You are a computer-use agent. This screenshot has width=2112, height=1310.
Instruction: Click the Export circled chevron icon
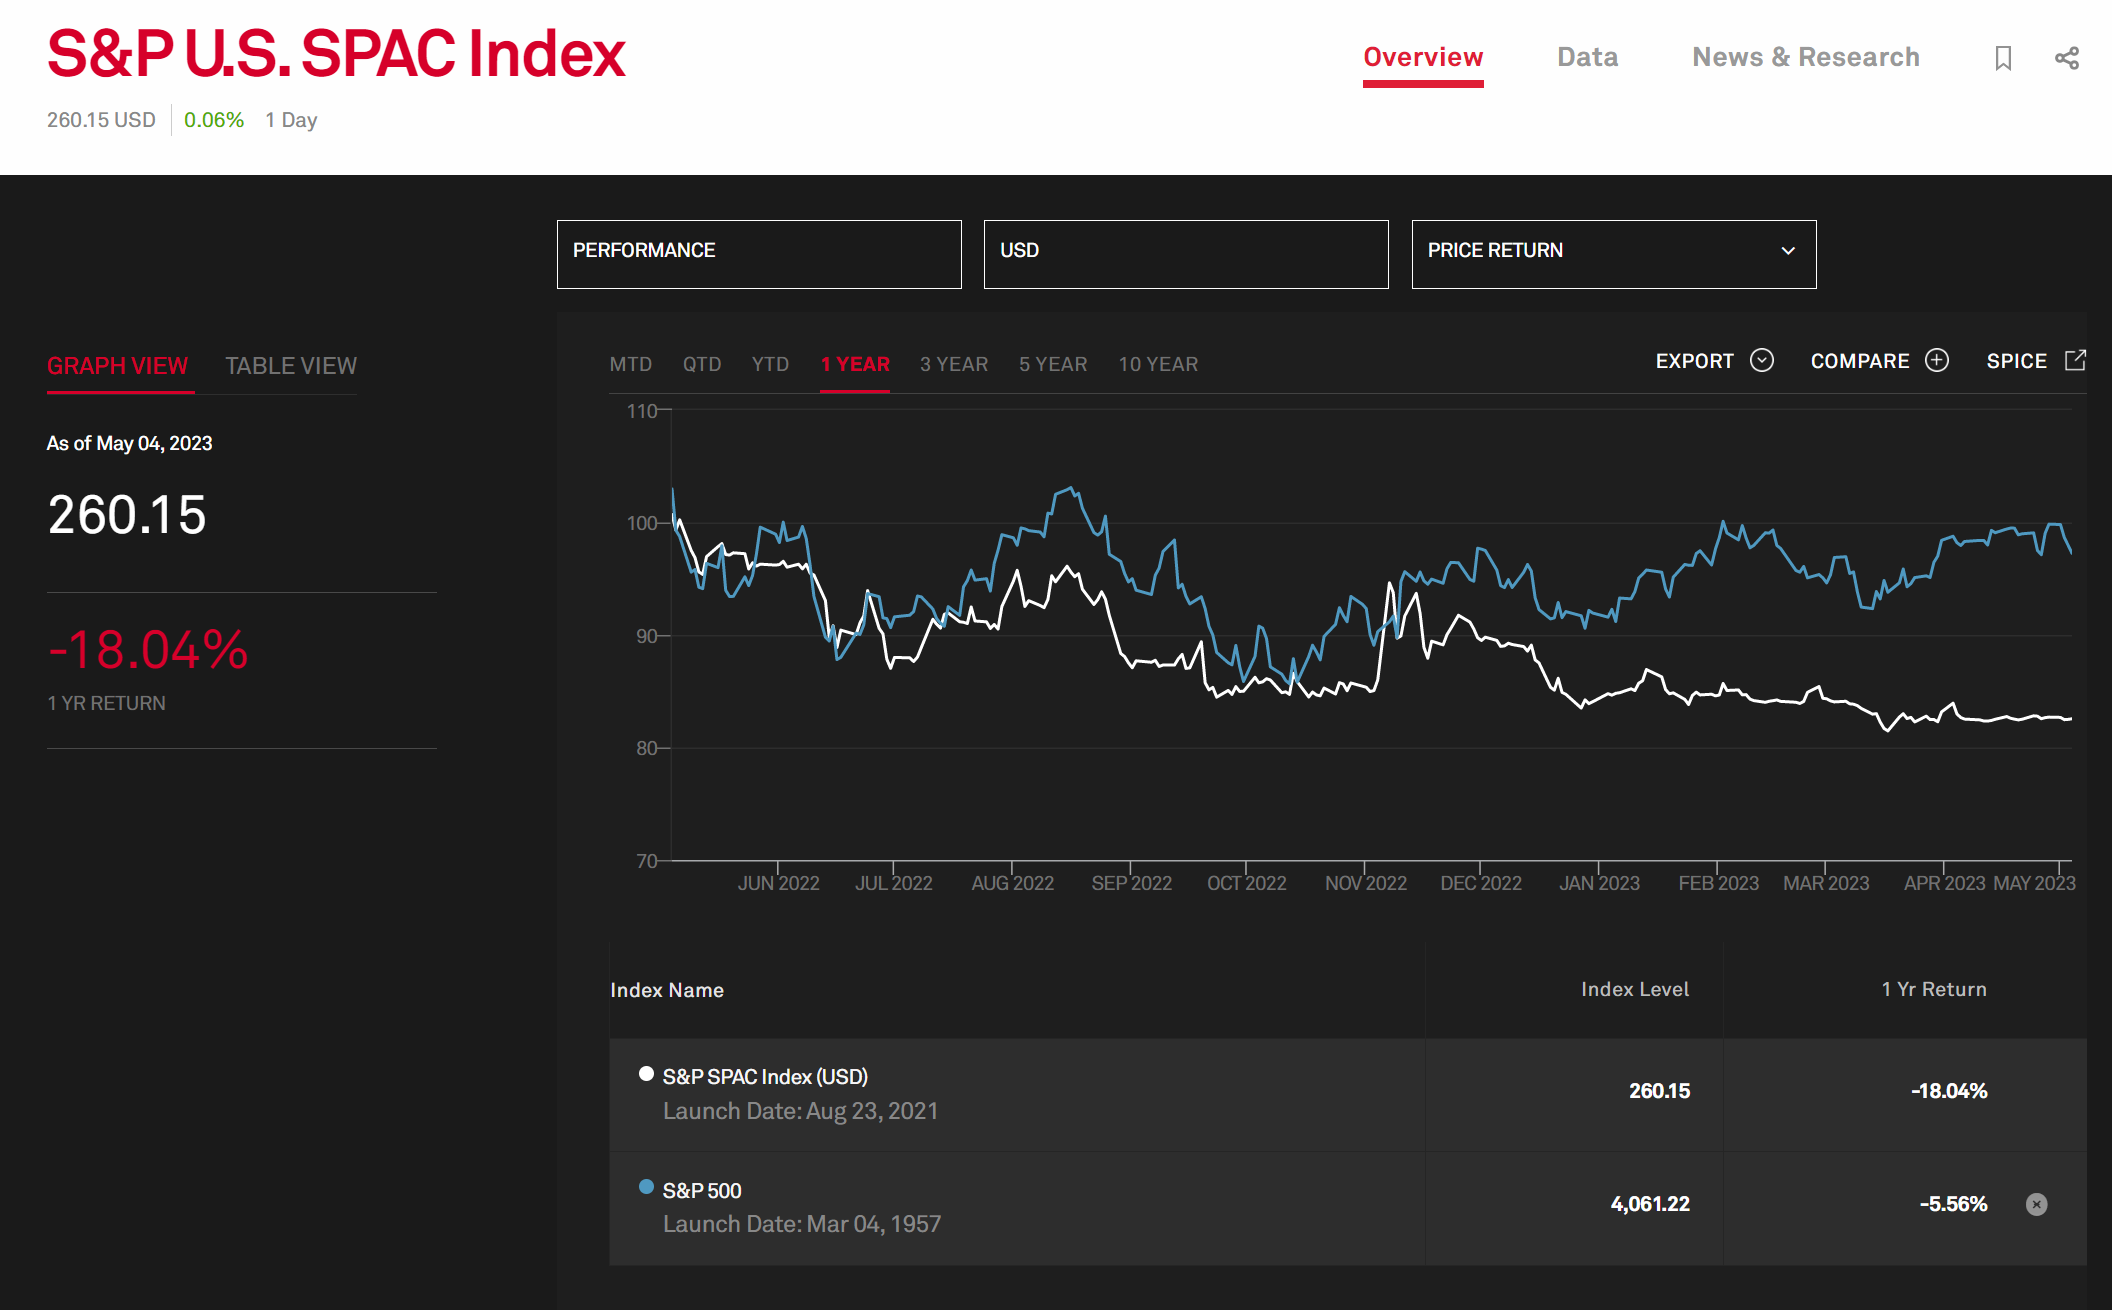(1762, 361)
